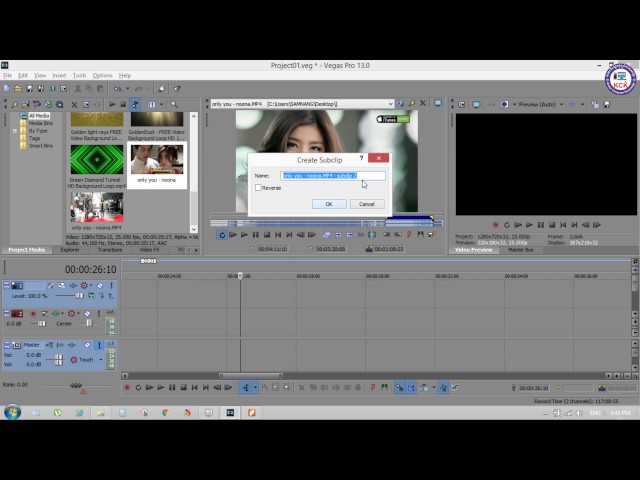Click the timeline record button

tap(127, 387)
